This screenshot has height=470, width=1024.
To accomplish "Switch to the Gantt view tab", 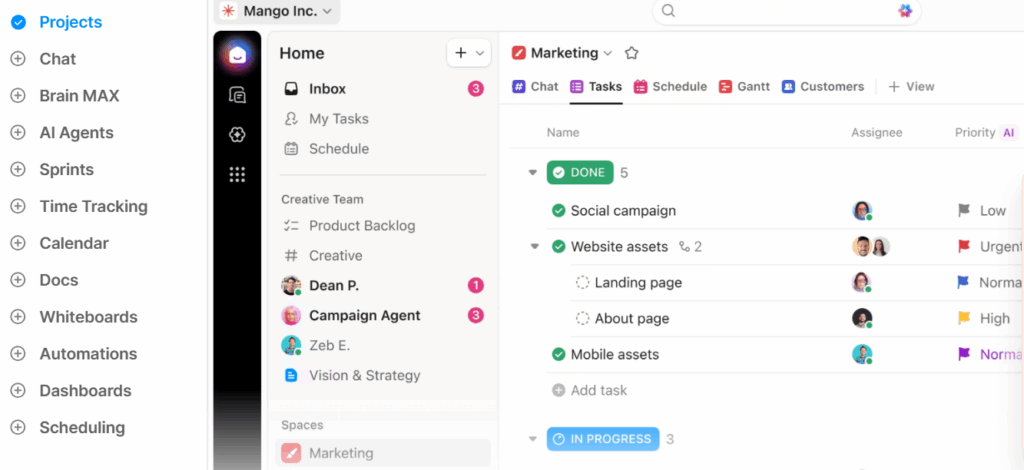I will pos(744,86).
